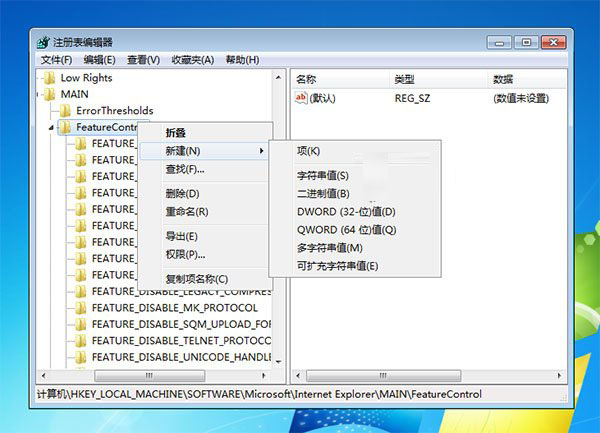Click tree pane scroll up arrow
The image size is (600, 433).
(x=278, y=78)
